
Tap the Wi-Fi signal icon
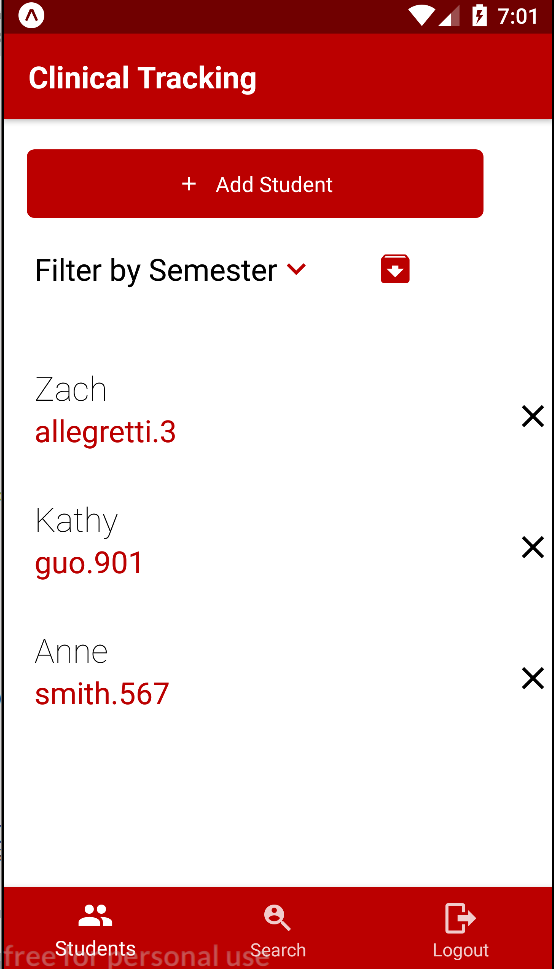pyautogui.click(x=422, y=16)
